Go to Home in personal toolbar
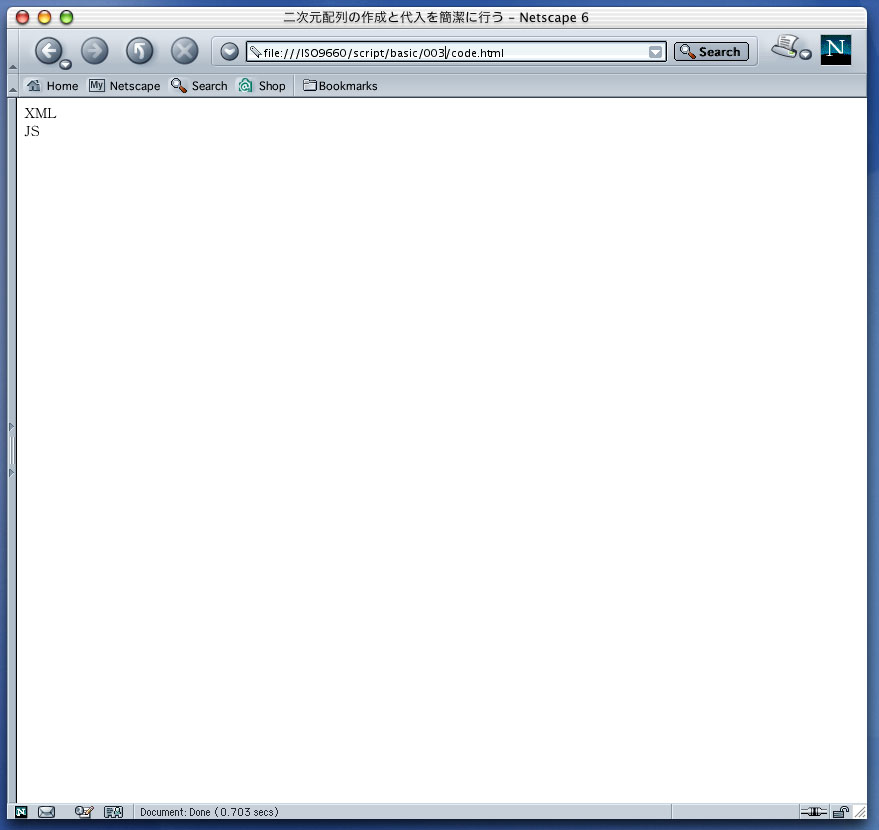This screenshot has width=879, height=830. pyautogui.click(x=53, y=86)
